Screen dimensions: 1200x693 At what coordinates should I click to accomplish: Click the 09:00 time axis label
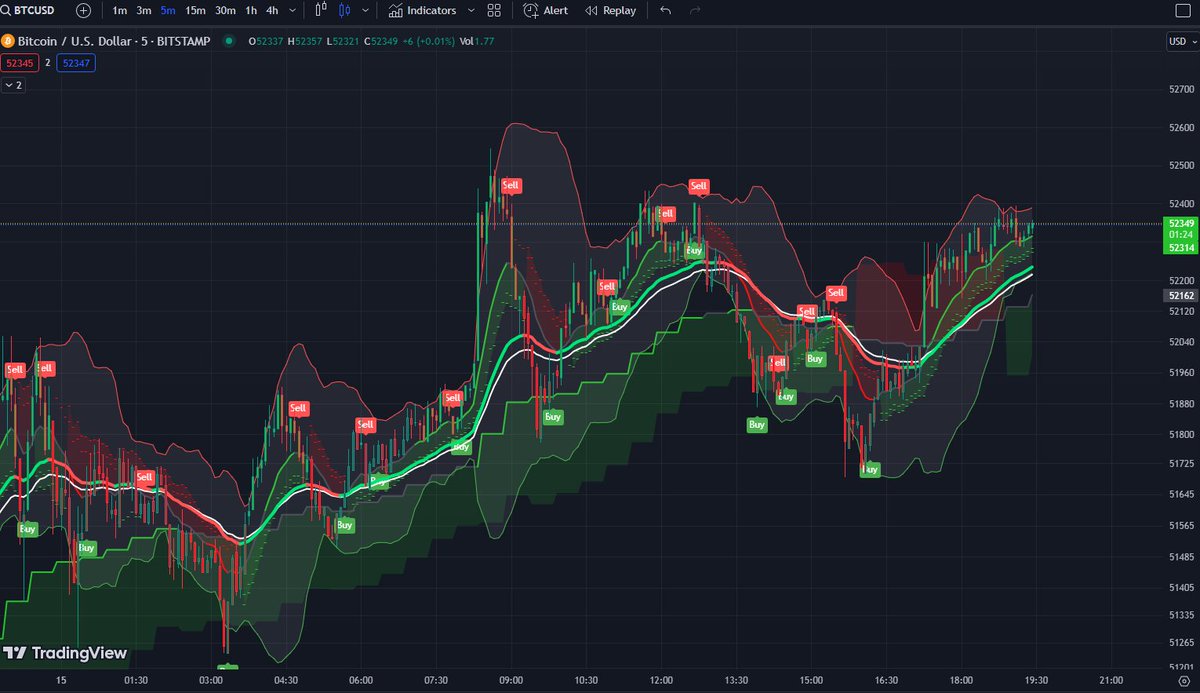coord(511,681)
